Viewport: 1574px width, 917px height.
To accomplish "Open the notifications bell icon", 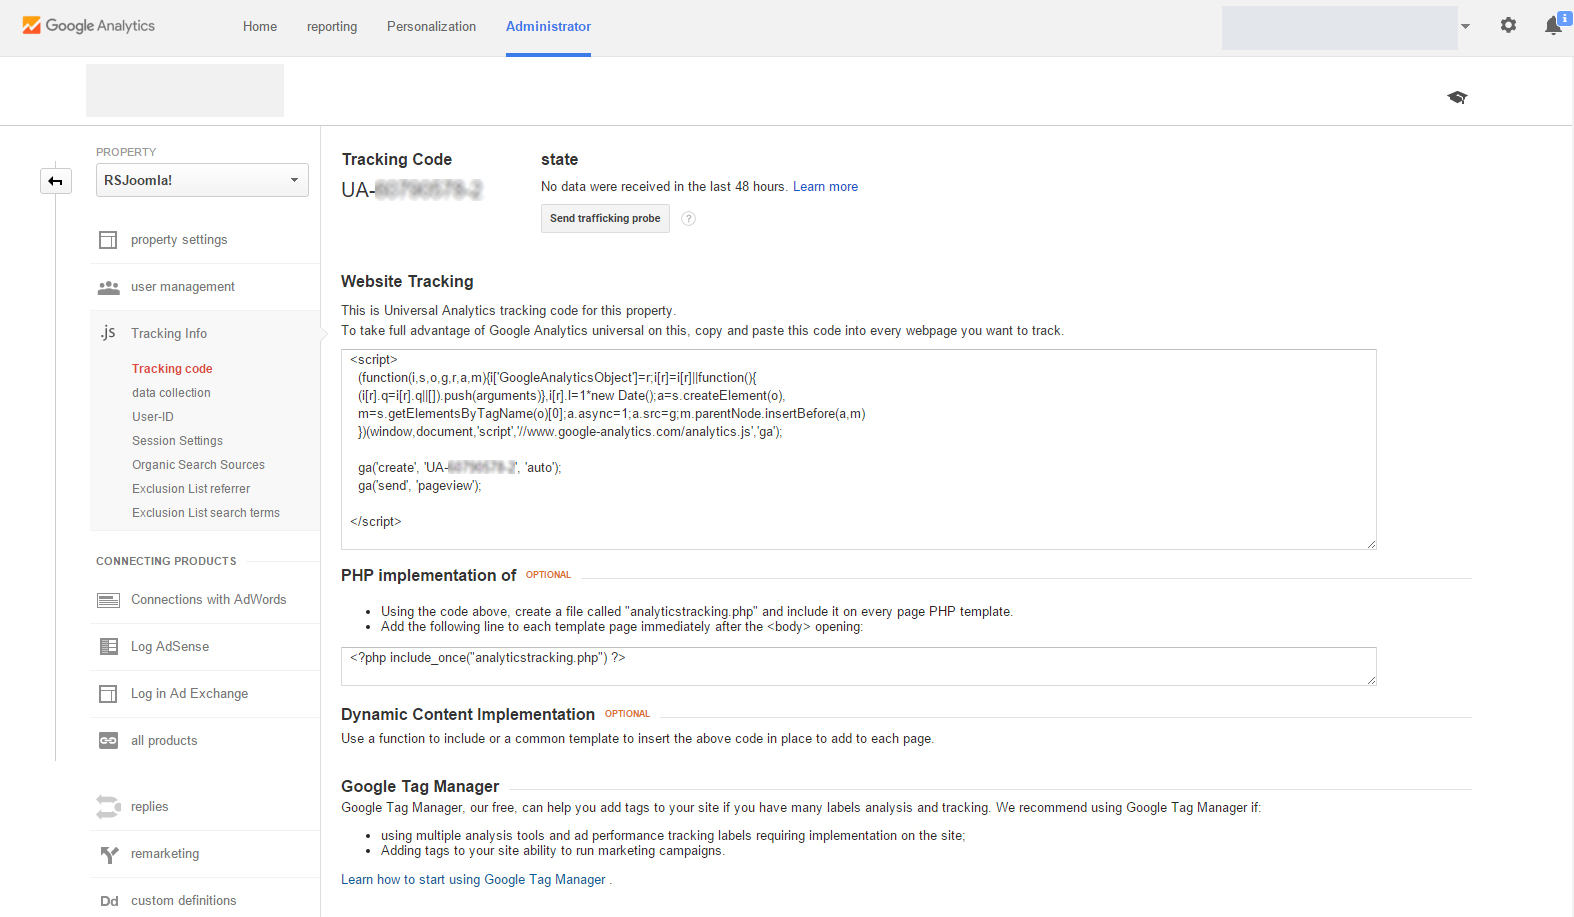I will (x=1554, y=25).
